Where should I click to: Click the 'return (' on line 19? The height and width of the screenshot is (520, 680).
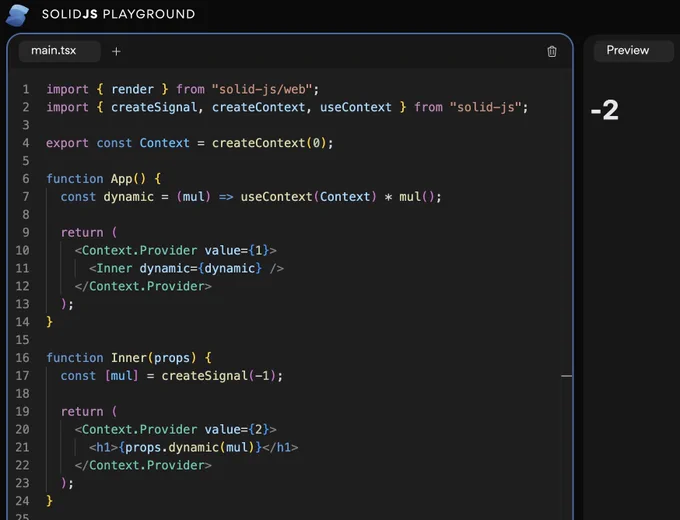[89, 412]
